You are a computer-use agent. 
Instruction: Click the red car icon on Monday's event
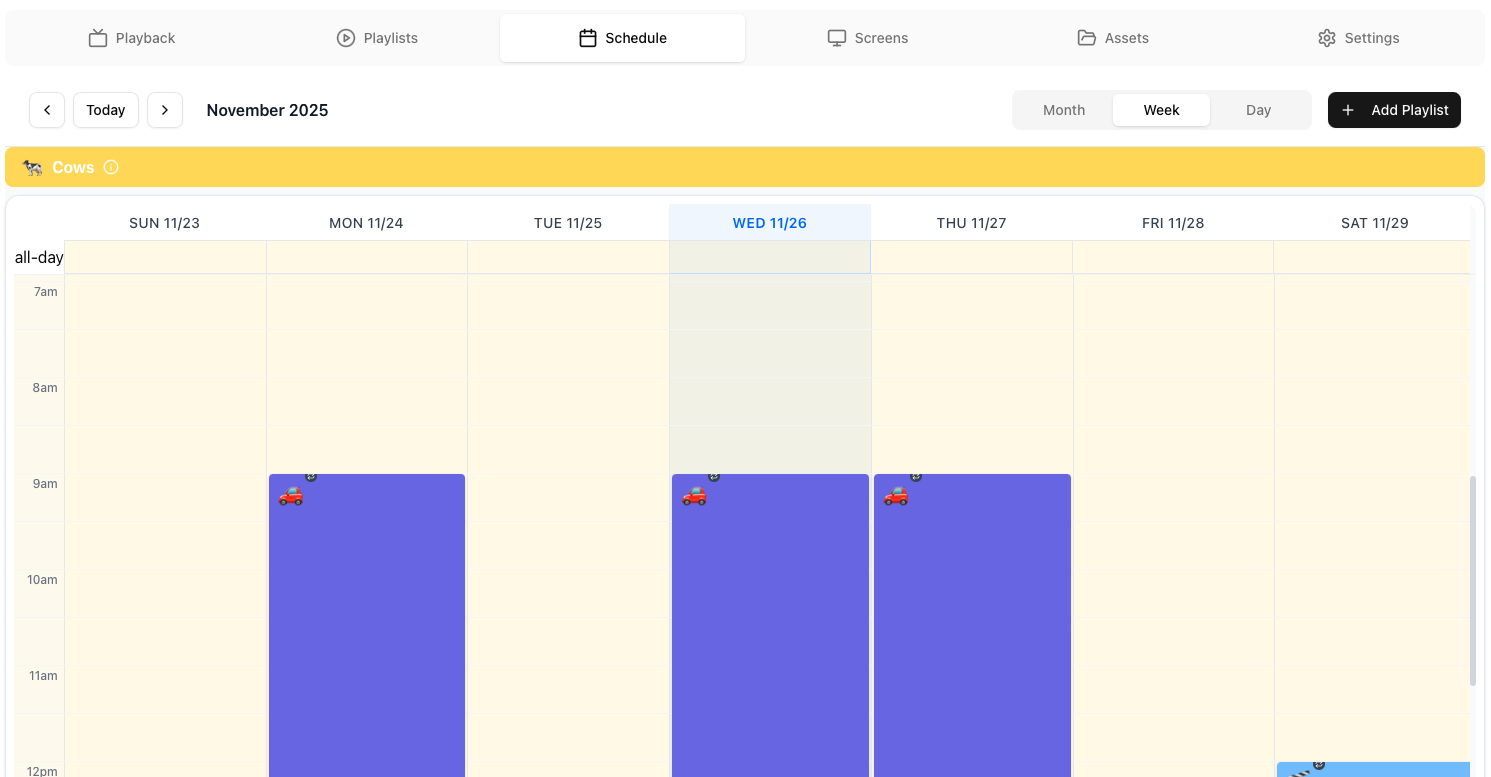(x=291, y=495)
